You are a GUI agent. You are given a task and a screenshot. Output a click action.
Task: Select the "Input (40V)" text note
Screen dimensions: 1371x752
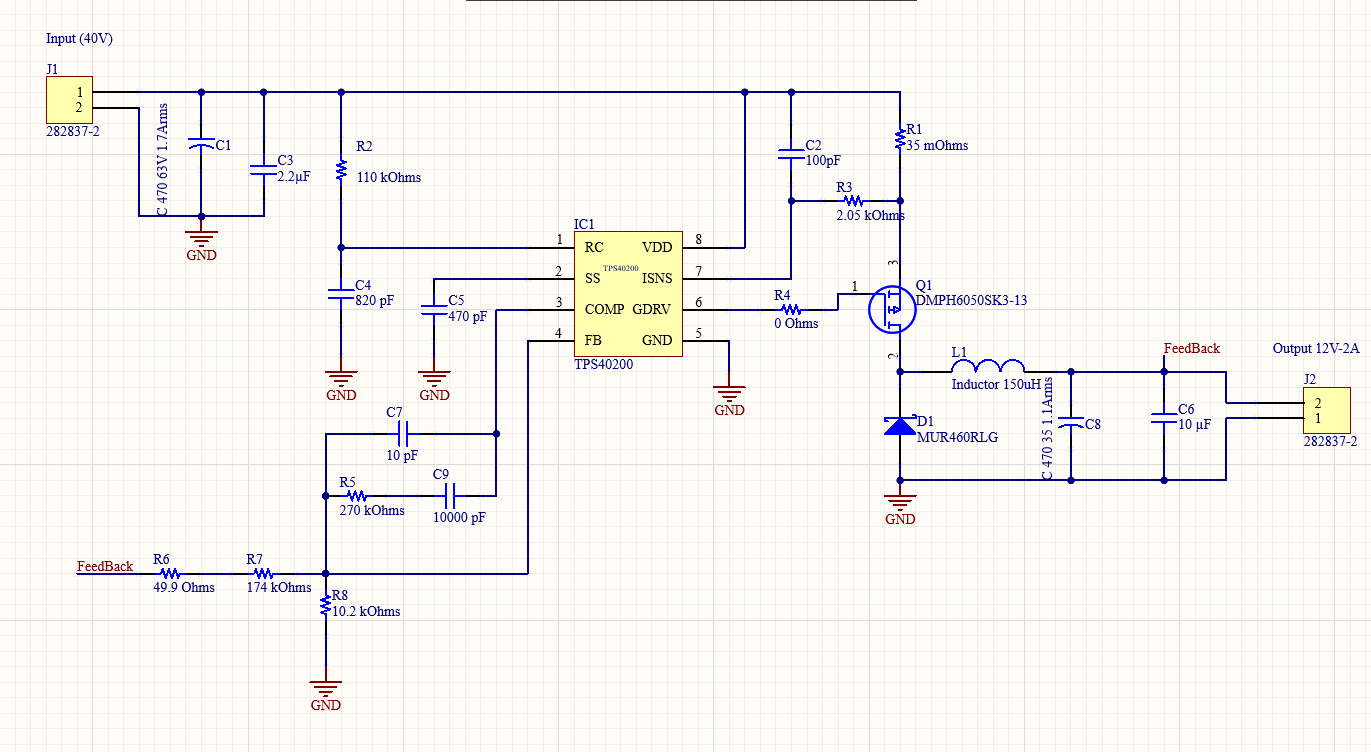(78, 38)
